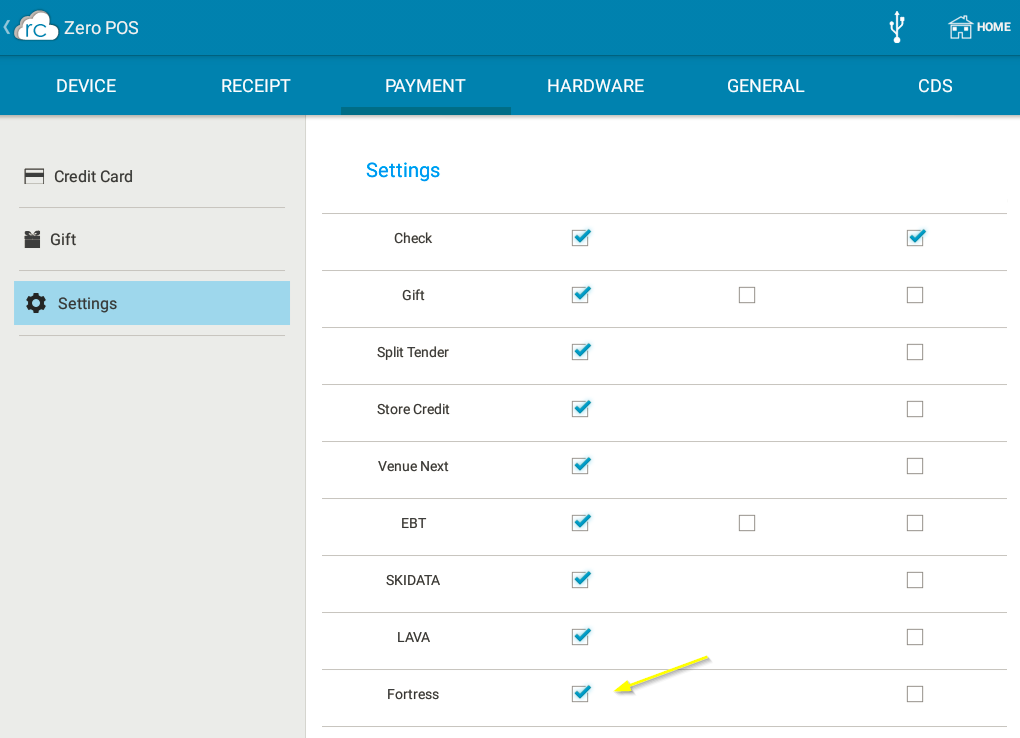The height and width of the screenshot is (738, 1020).
Task: Click the Zero POS cloud logo
Action: point(36,27)
